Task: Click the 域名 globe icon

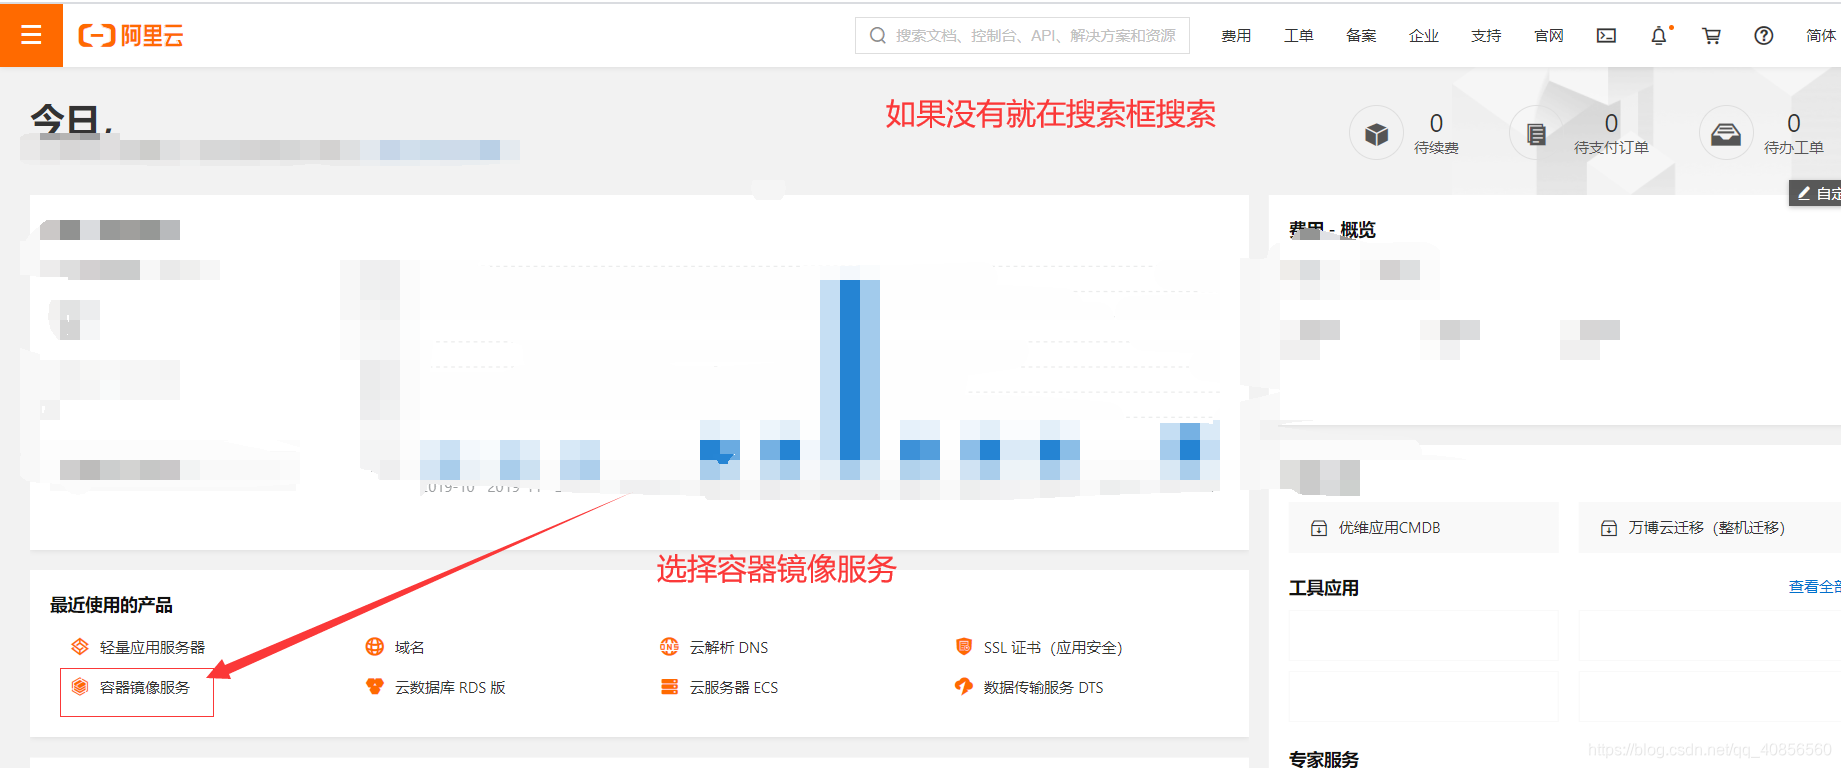Action: [x=375, y=647]
